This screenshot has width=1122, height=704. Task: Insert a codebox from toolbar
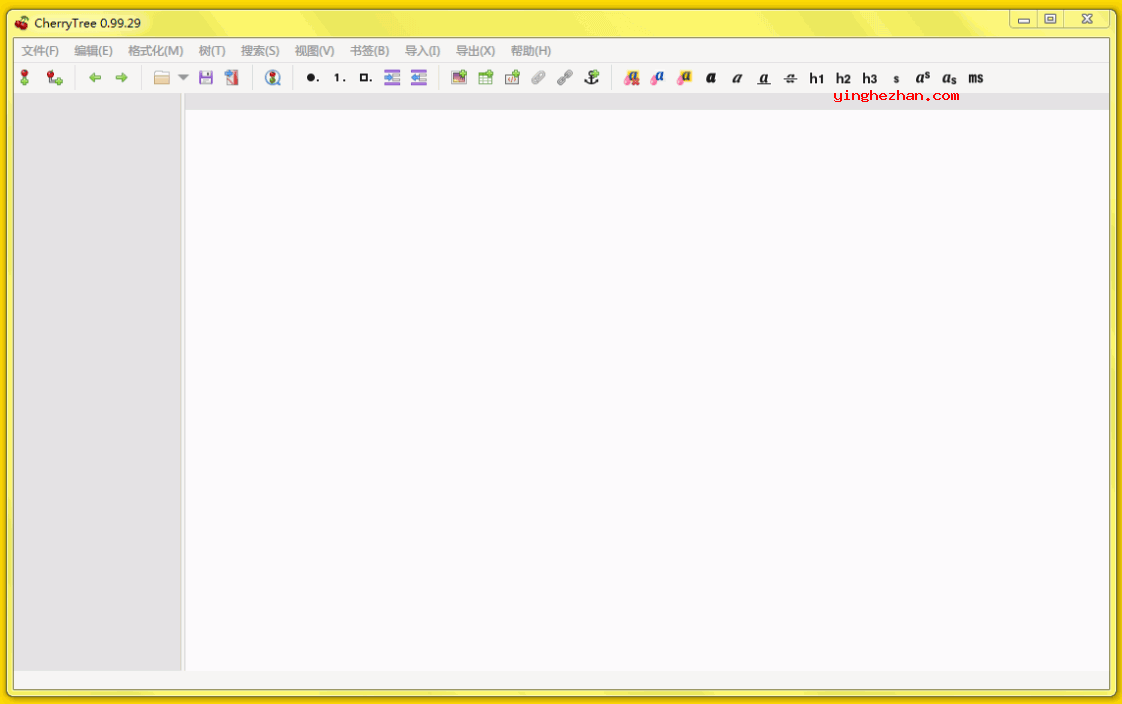[512, 77]
